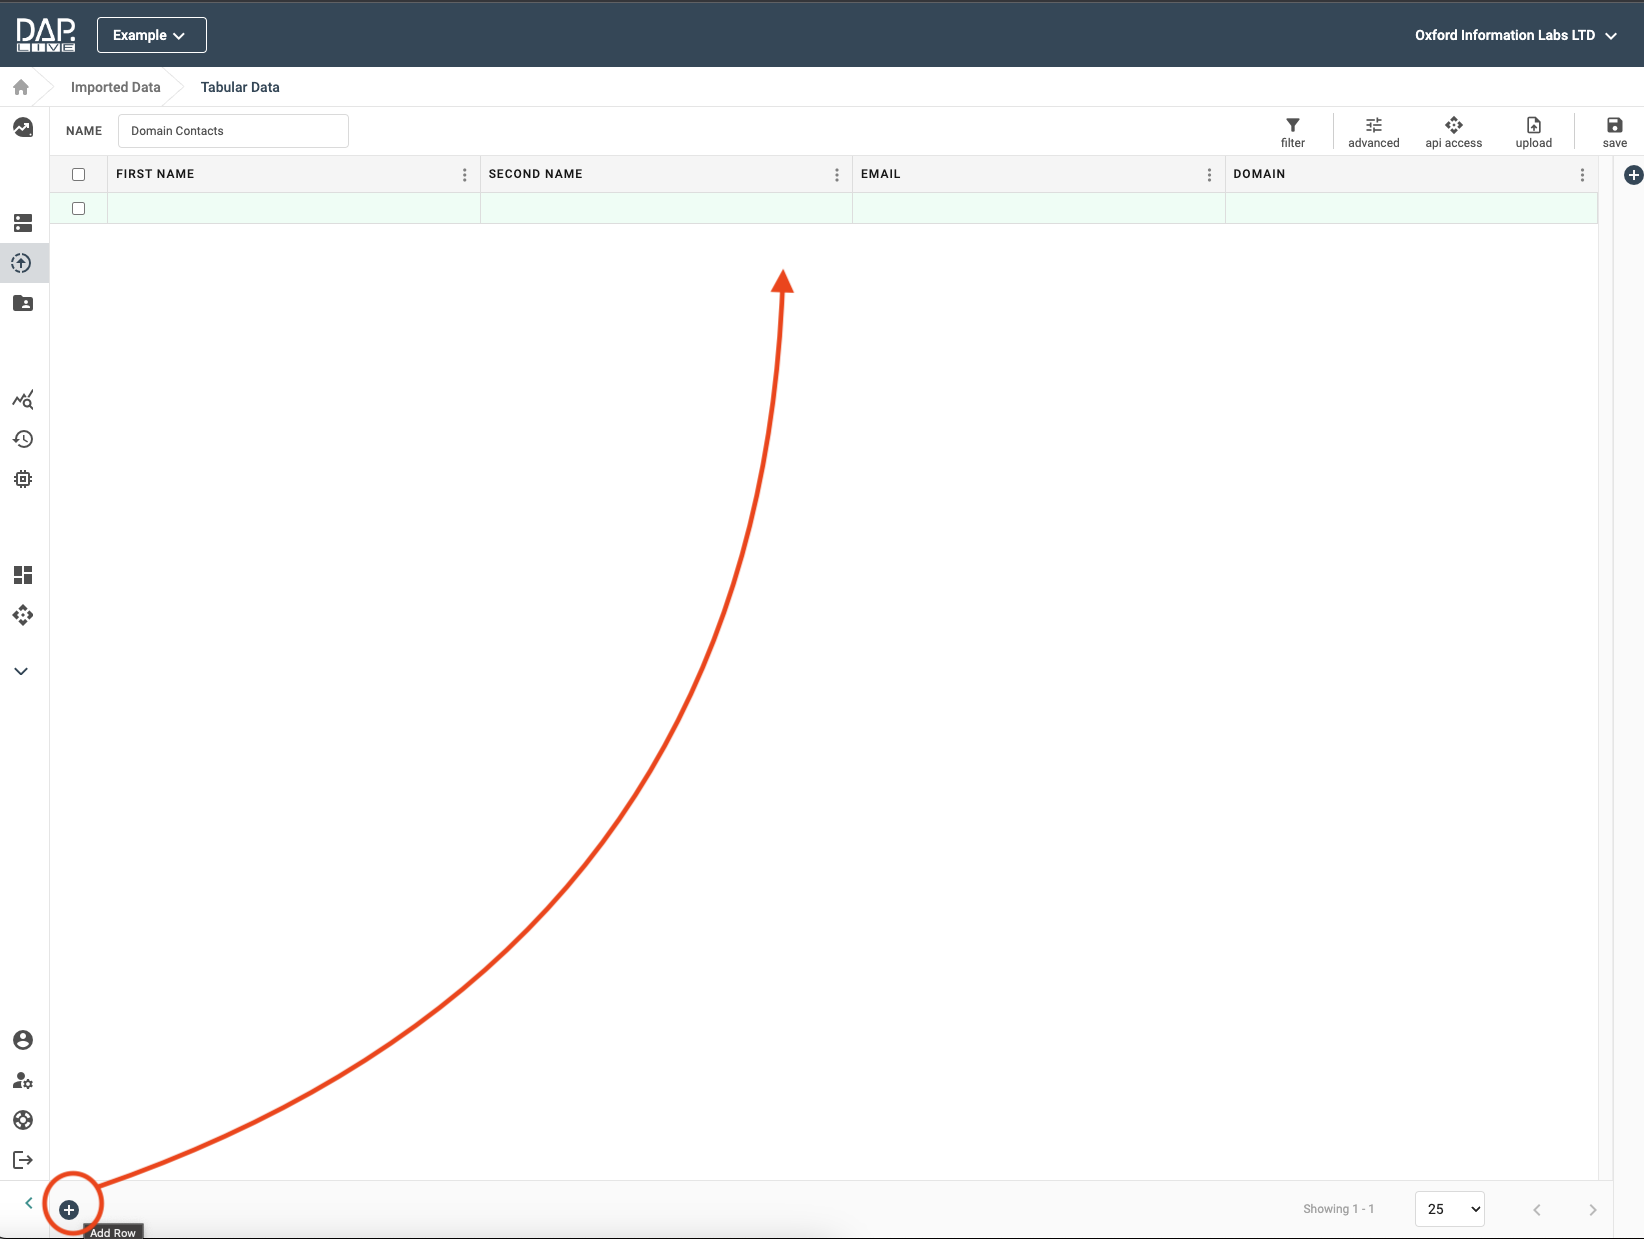Image resolution: width=1644 pixels, height=1239 pixels.
Task: Check the first row's checkbox
Action: [x=79, y=208]
